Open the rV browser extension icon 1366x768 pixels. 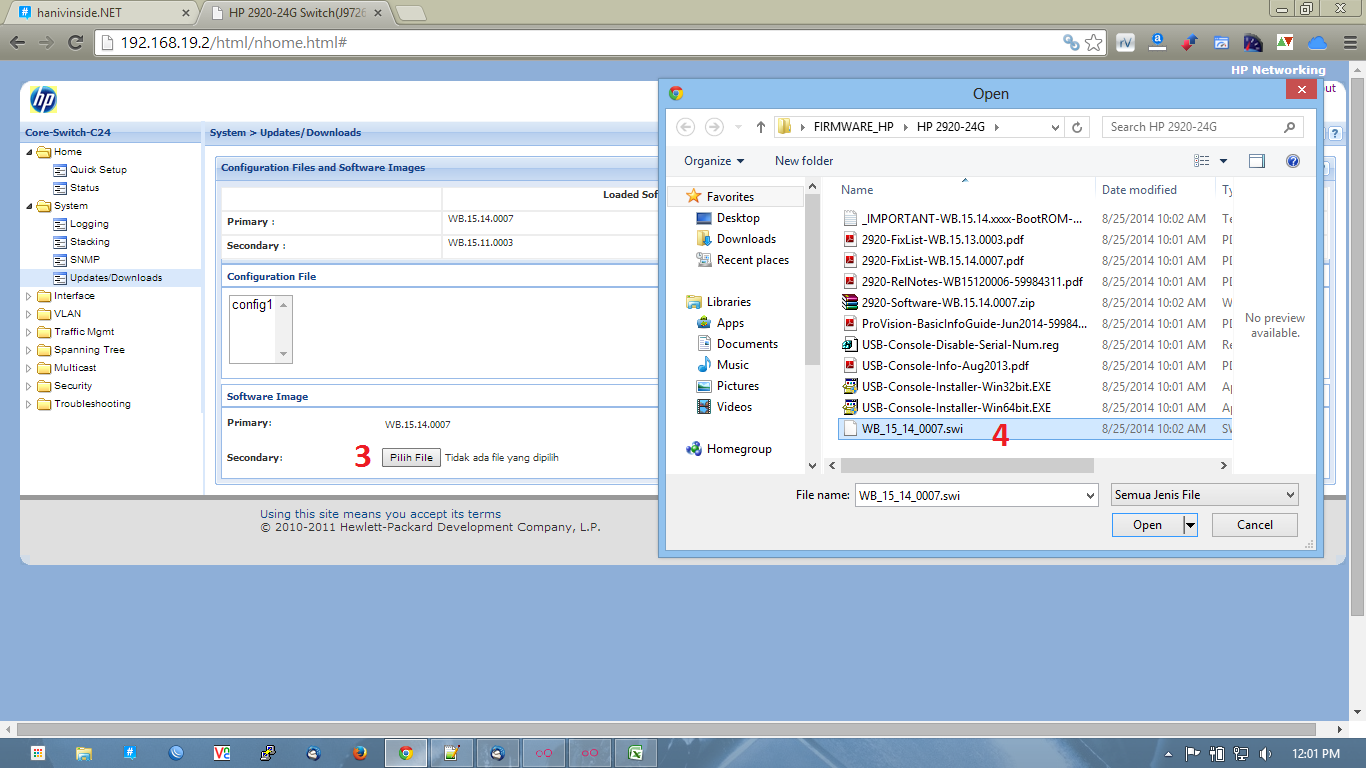(x=1126, y=42)
